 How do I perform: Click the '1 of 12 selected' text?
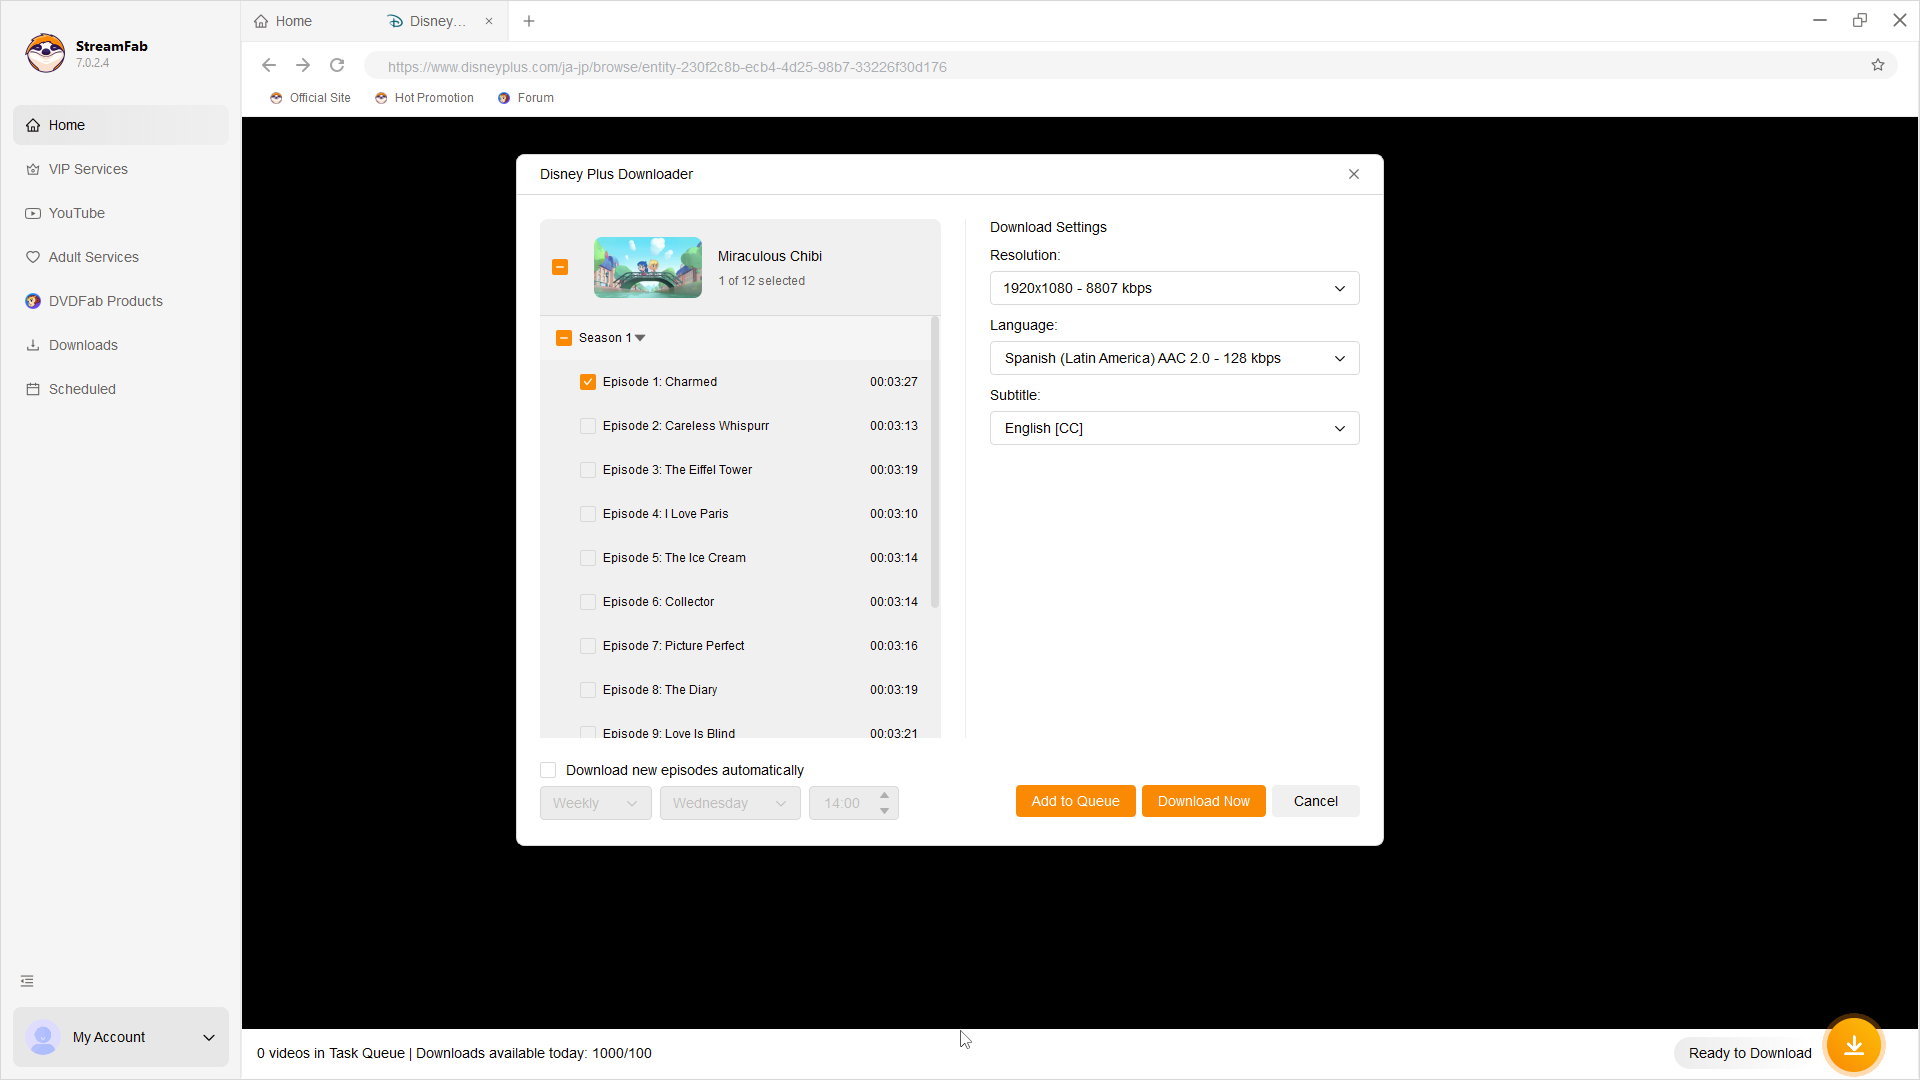(x=761, y=281)
